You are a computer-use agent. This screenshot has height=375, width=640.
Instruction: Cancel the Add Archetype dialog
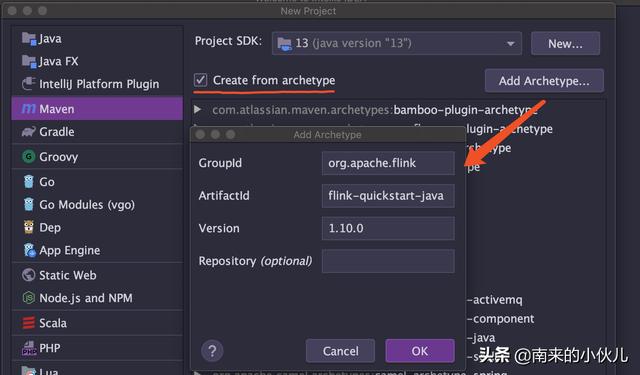pos(340,351)
